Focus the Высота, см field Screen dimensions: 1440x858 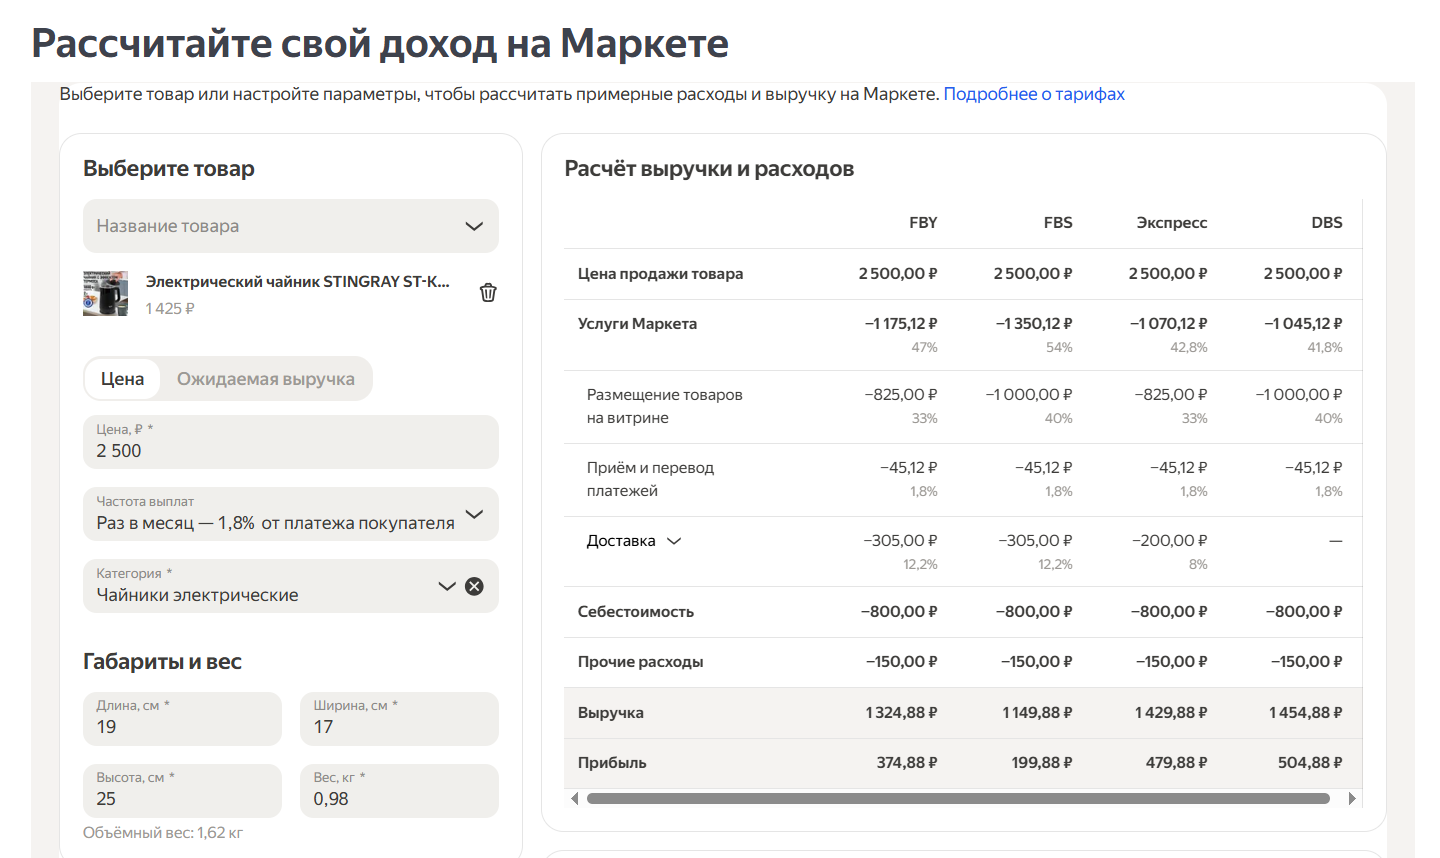[182, 799]
